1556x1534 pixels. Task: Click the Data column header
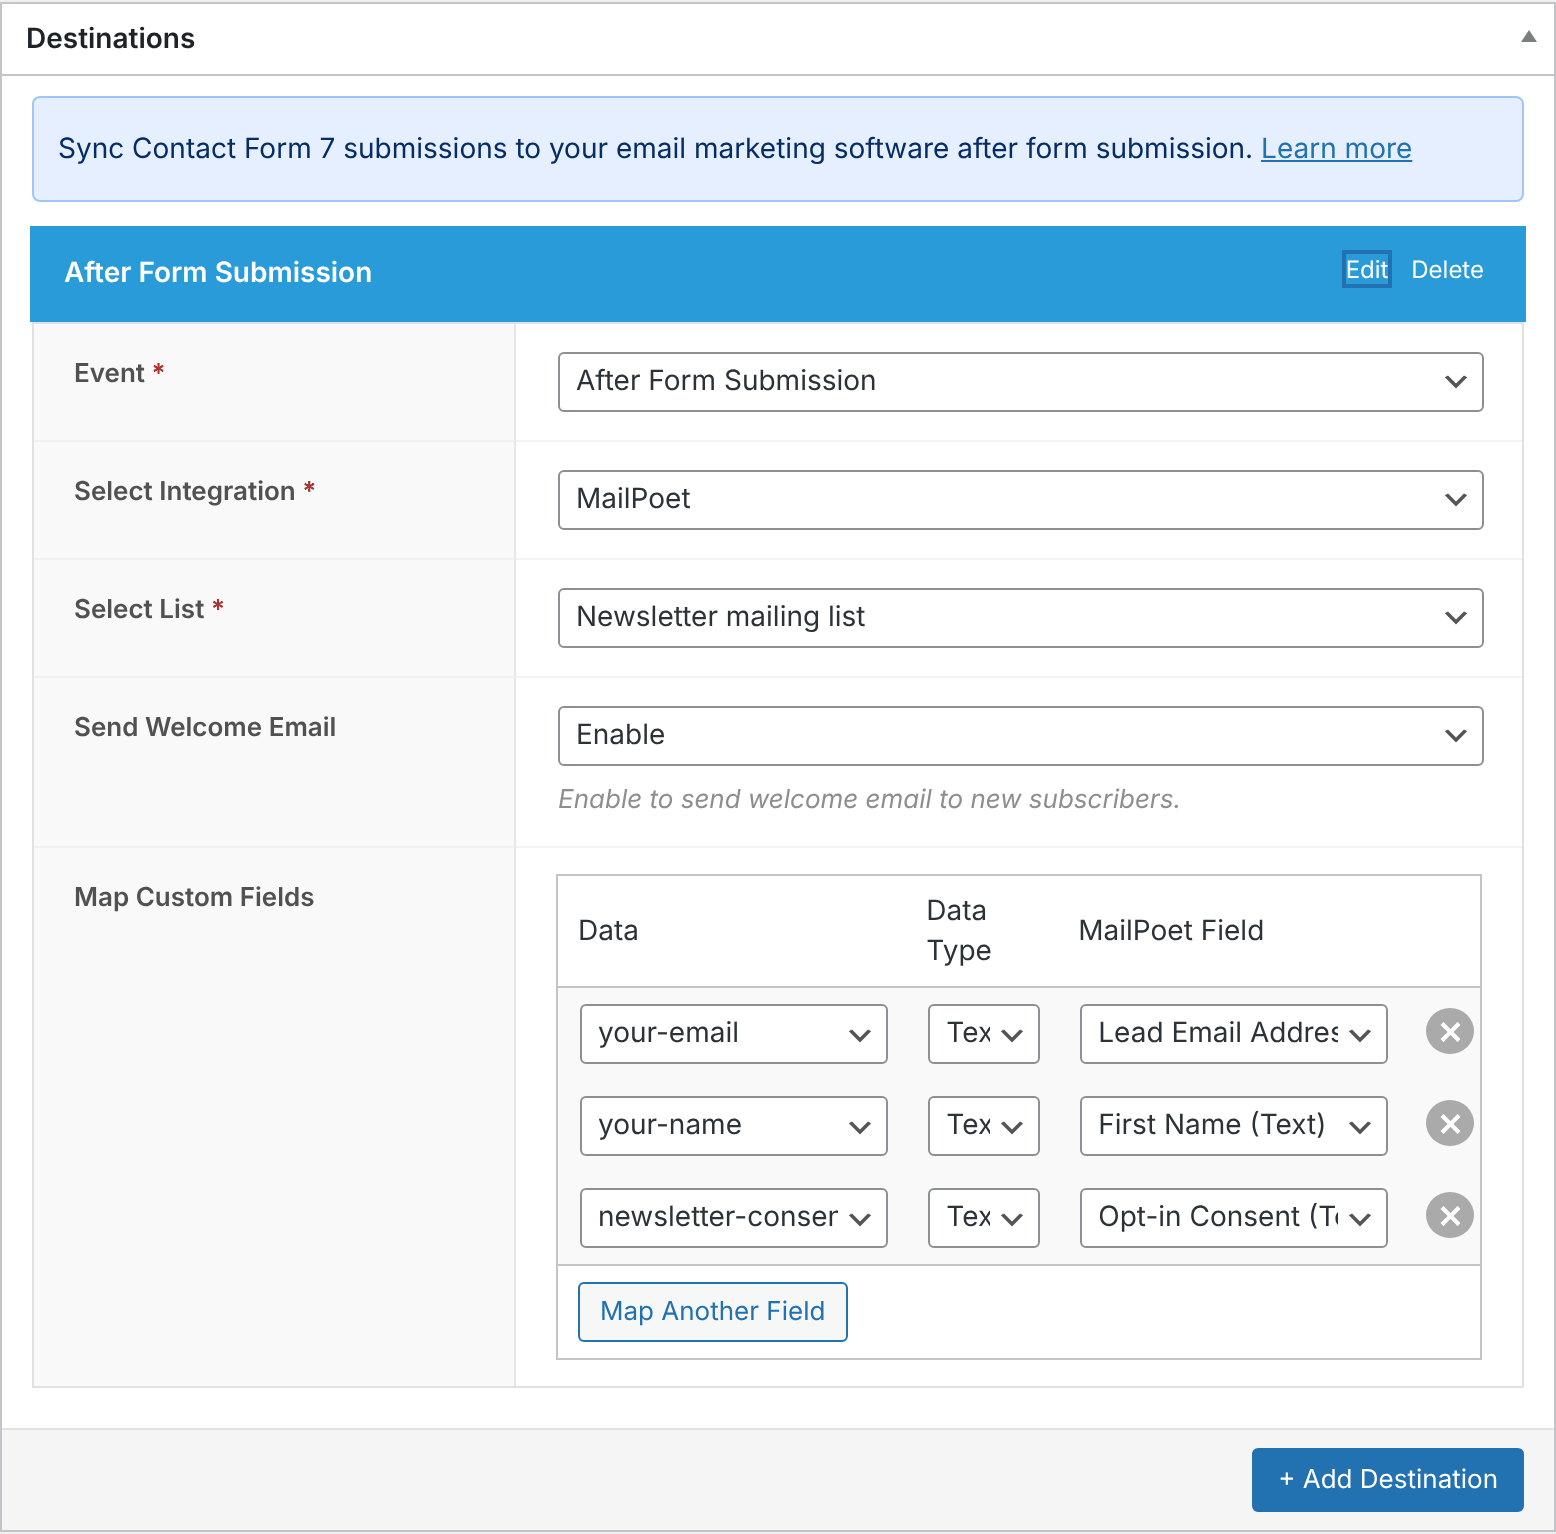click(x=608, y=930)
